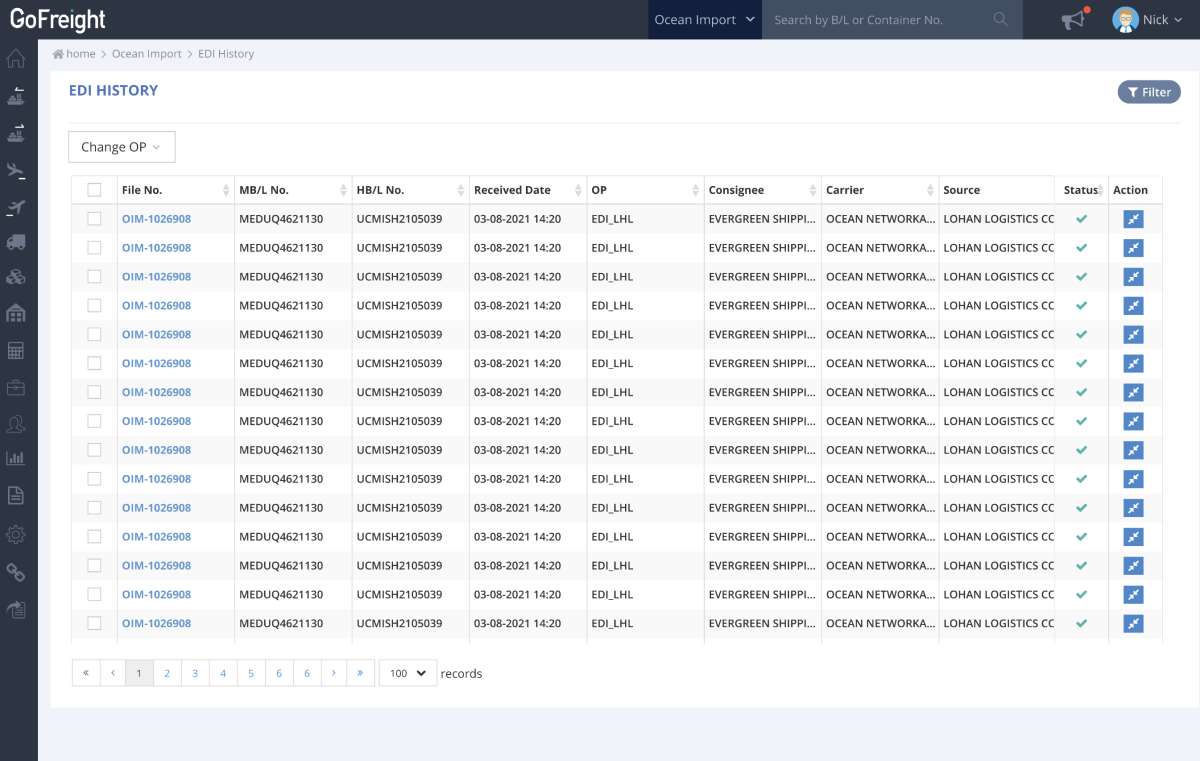Viewport: 1200px width, 761px height.
Task: Open the truck module in the sidebar
Action: [15, 242]
